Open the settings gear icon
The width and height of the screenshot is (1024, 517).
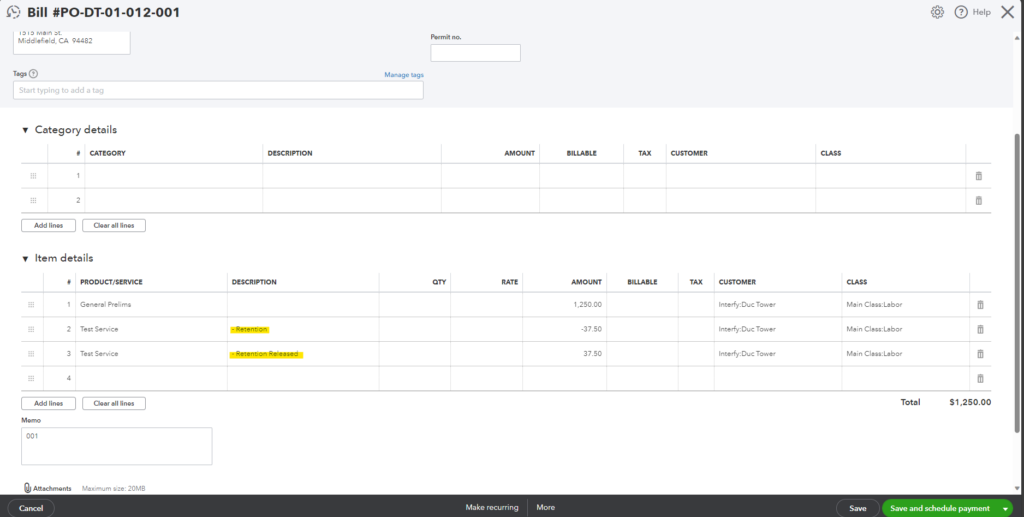click(x=937, y=12)
